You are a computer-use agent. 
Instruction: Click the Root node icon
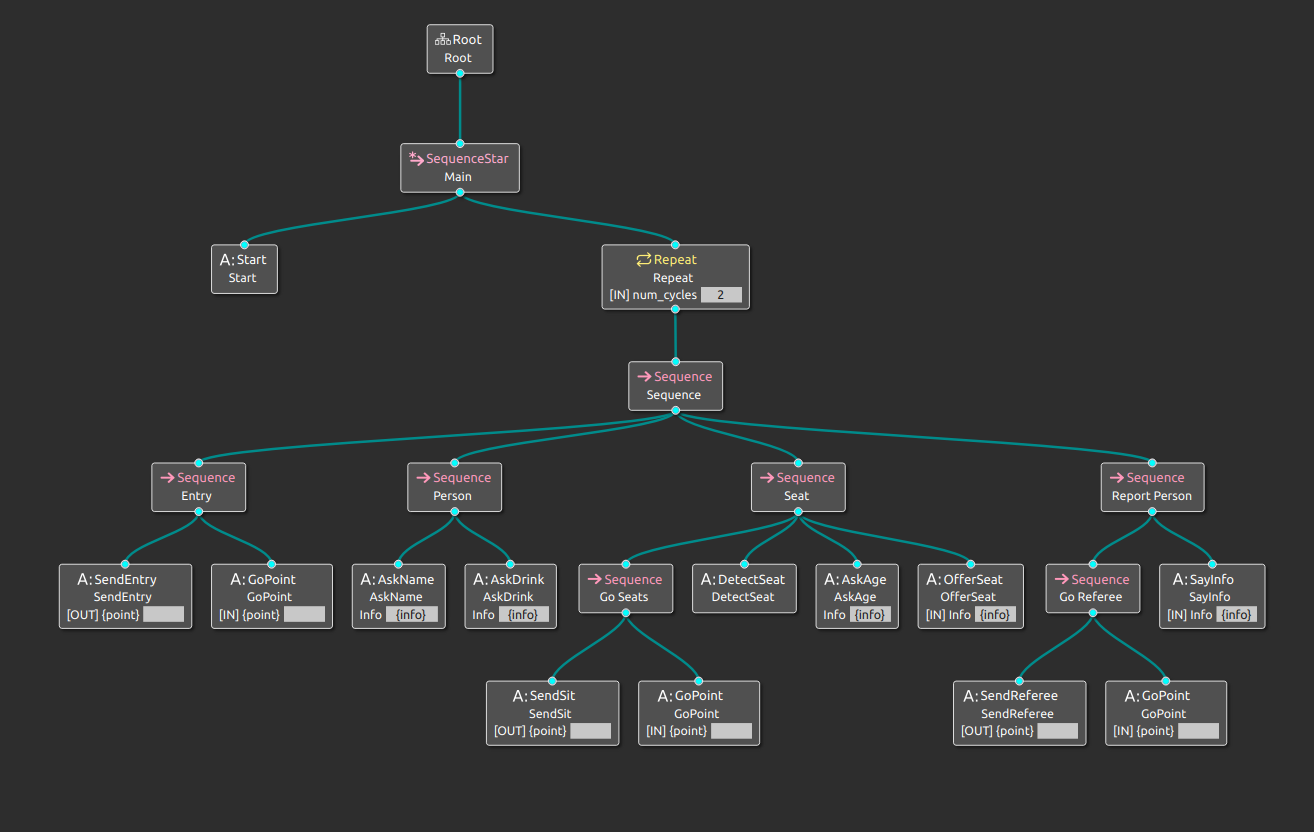[x=443, y=38]
